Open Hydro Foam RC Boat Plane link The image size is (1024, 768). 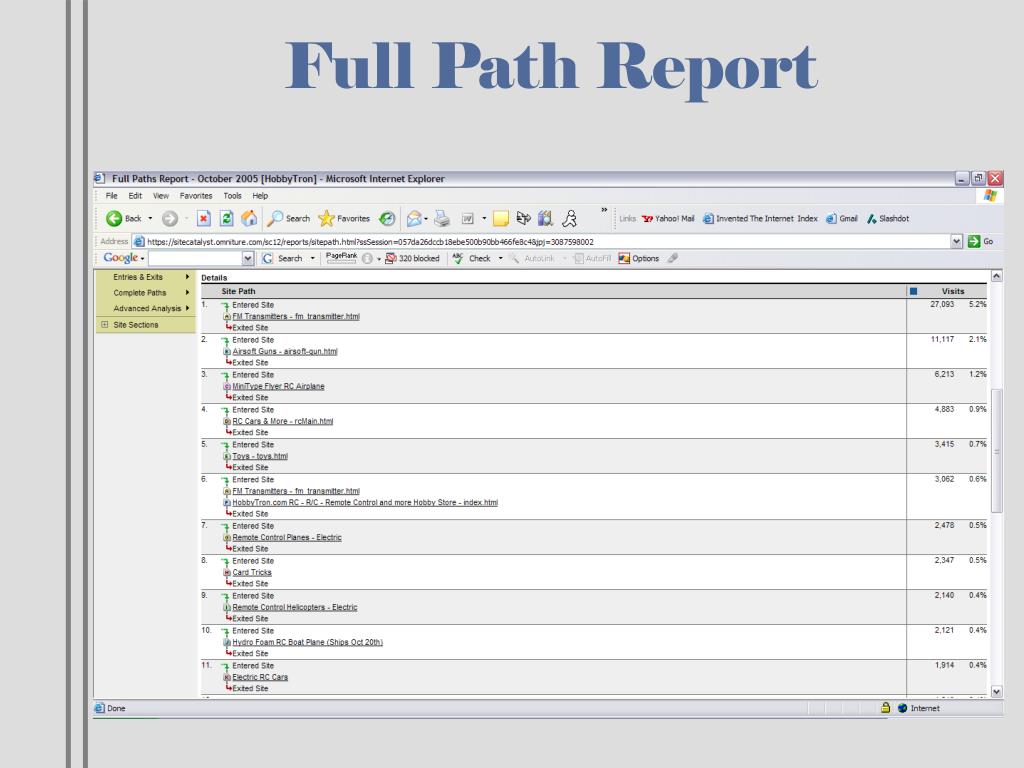(x=308, y=643)
